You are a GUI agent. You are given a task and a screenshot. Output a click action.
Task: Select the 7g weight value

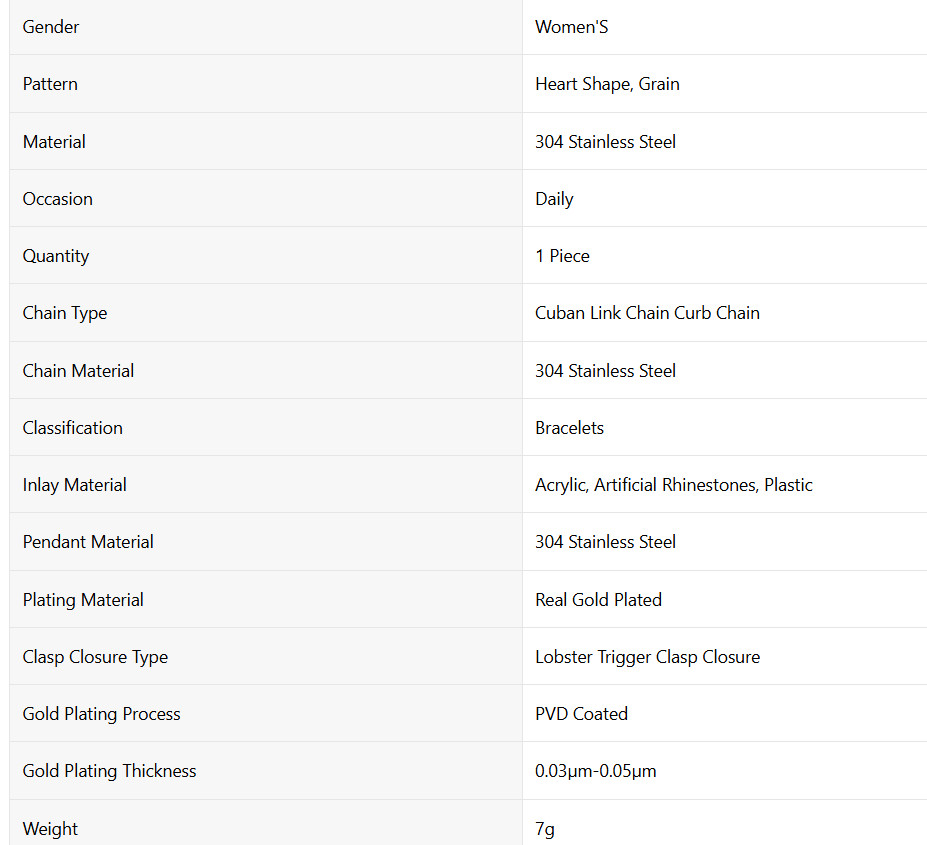point(544,829)
